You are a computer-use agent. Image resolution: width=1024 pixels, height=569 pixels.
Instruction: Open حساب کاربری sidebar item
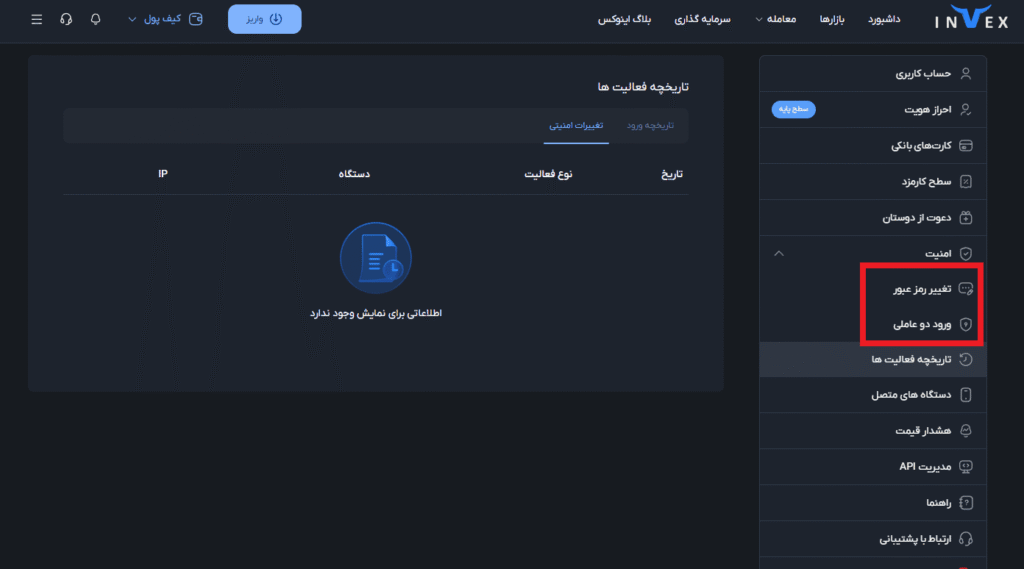872,73
